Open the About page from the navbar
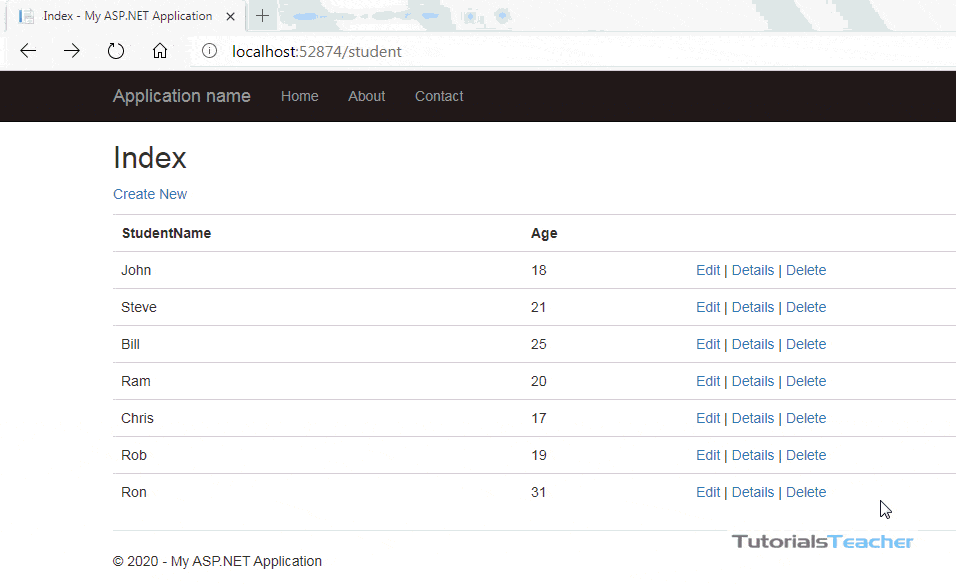Viewport: 956px width, 584px height. pyautogui.click(x=366, y=96)
